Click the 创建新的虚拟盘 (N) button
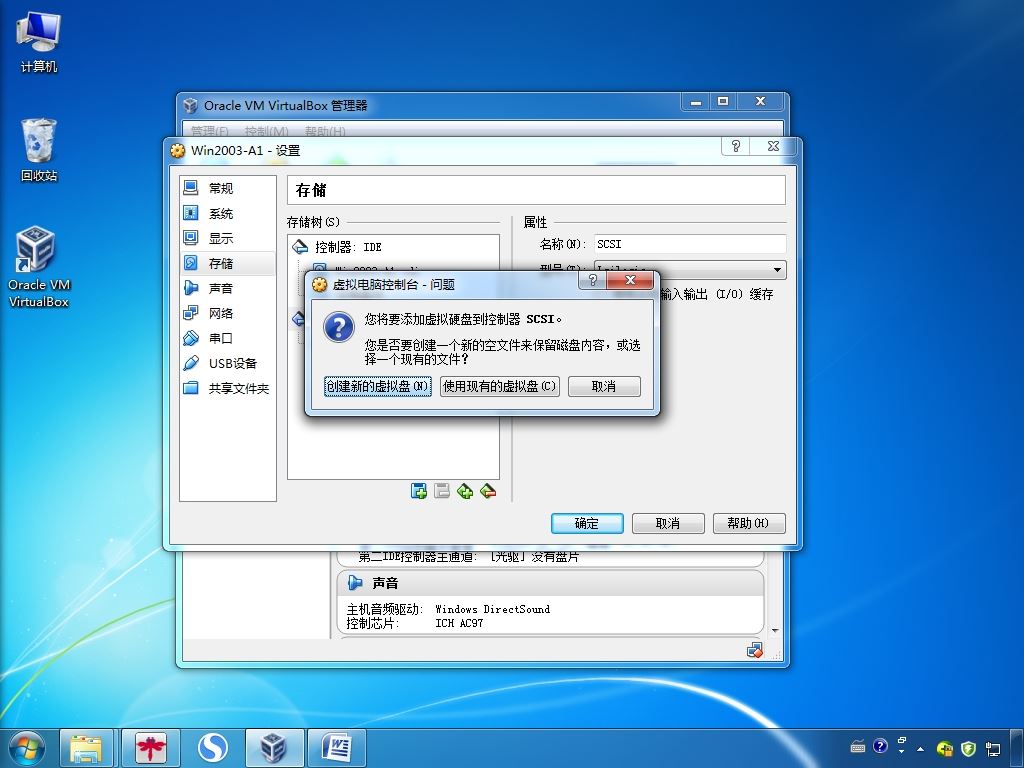1024x768 pixels. pos(377,387)
